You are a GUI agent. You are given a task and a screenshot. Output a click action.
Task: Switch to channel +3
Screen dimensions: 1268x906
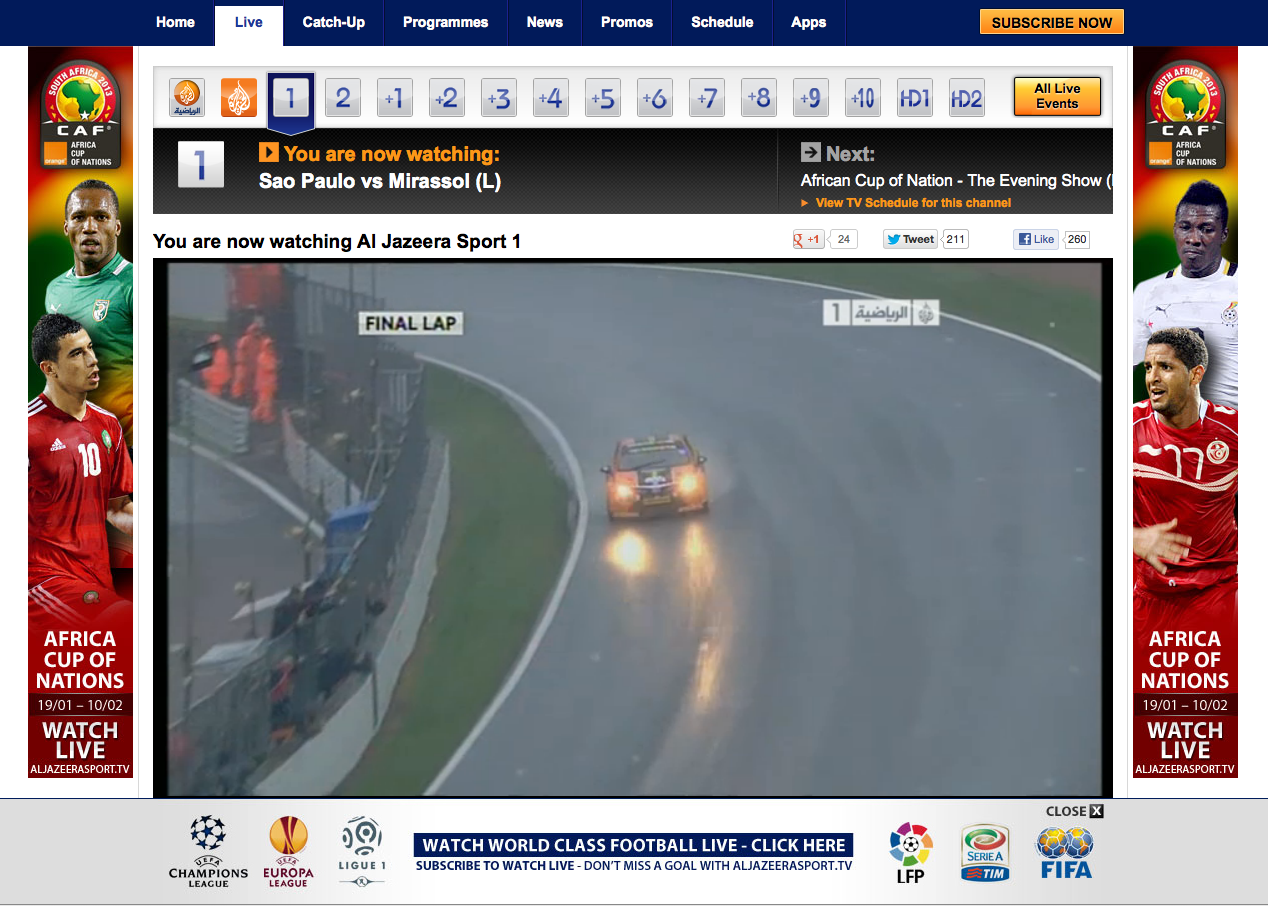click(499, 98)
